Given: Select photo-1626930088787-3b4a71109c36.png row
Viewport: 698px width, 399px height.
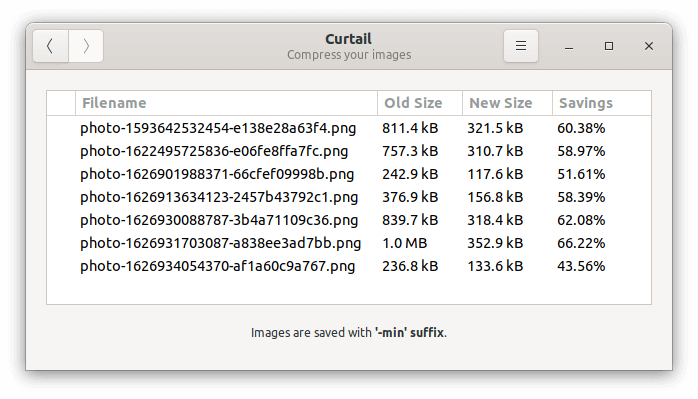Looking at the screenshot, I should coord(349,220).
